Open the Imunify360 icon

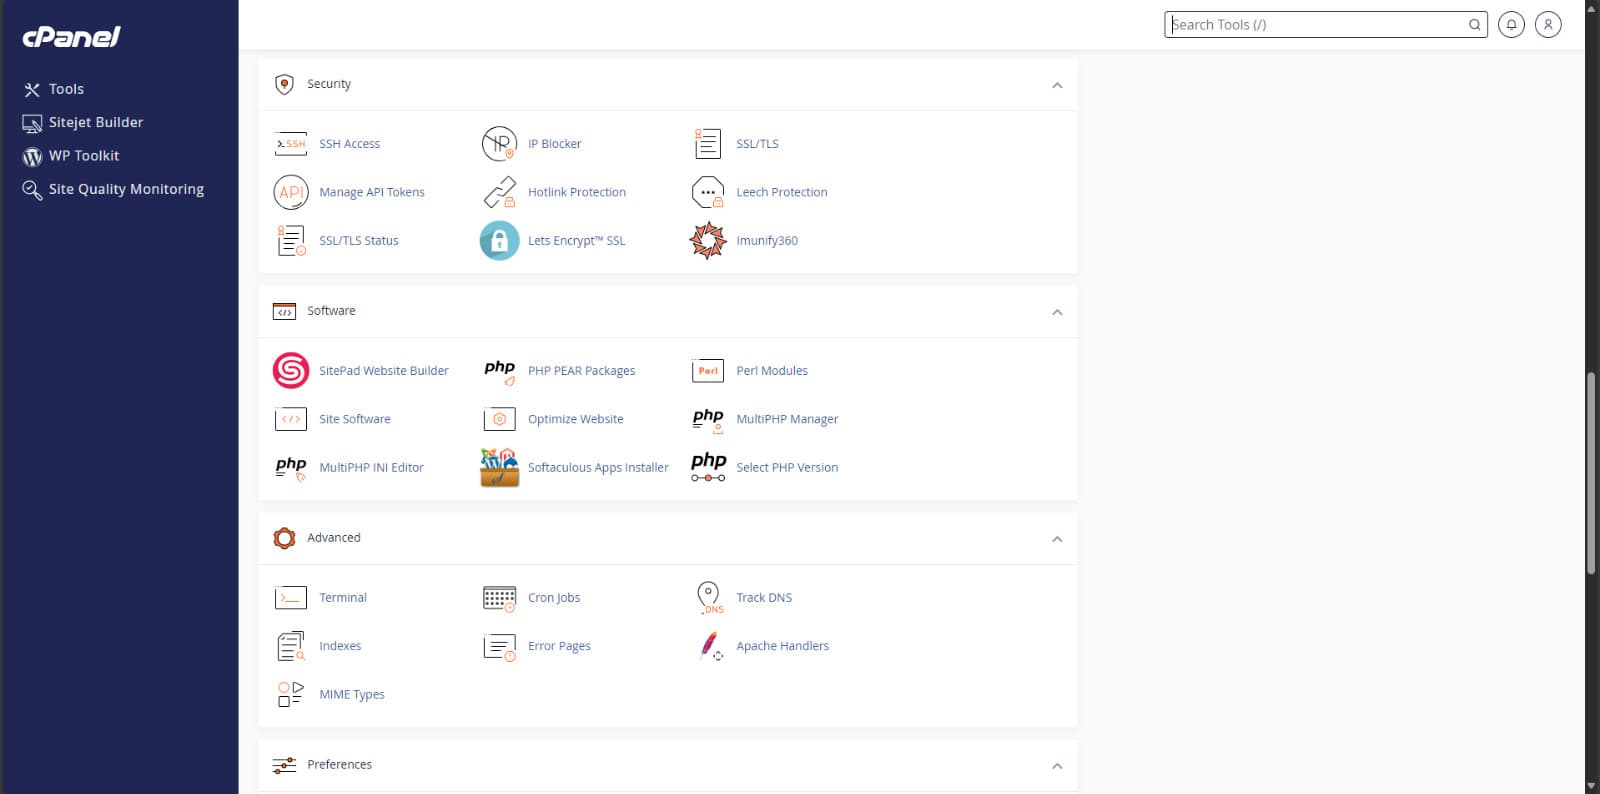coord(708,241)
